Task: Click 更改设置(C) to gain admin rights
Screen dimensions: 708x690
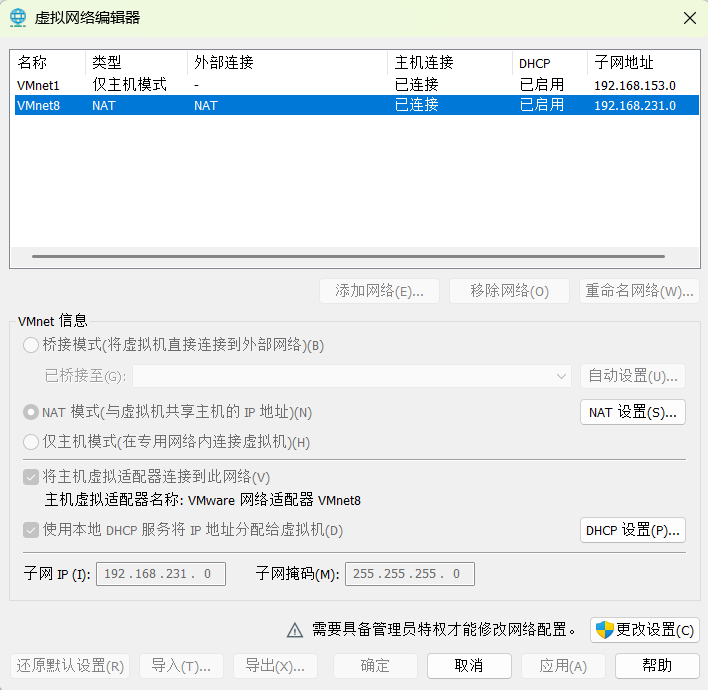Action: [x=645, y=630]
